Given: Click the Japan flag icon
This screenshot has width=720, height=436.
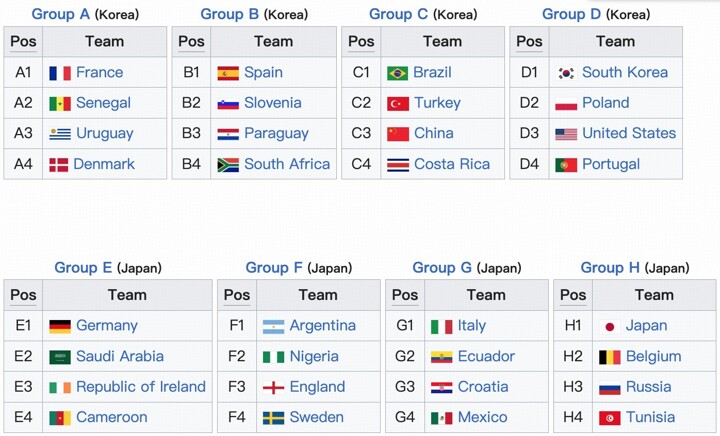Looking at the screenshot, I should coord(609,326).
